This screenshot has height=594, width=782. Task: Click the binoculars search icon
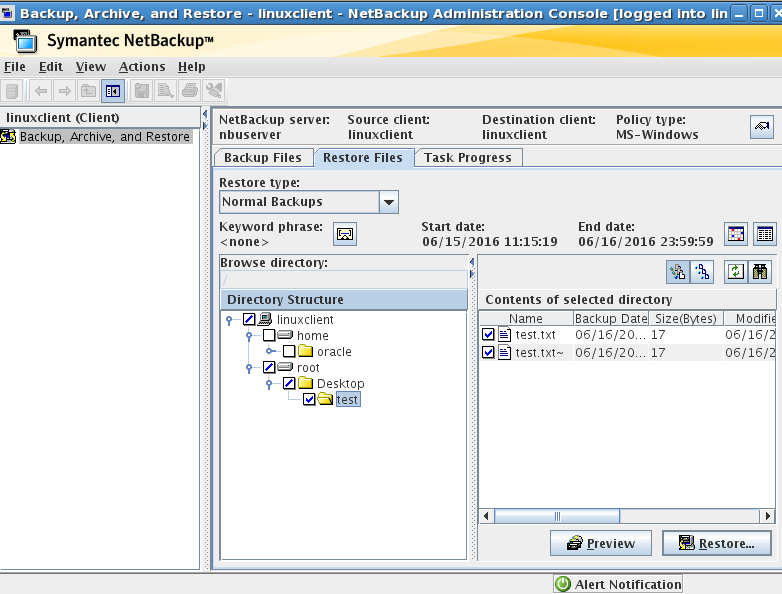pos(760,272)
